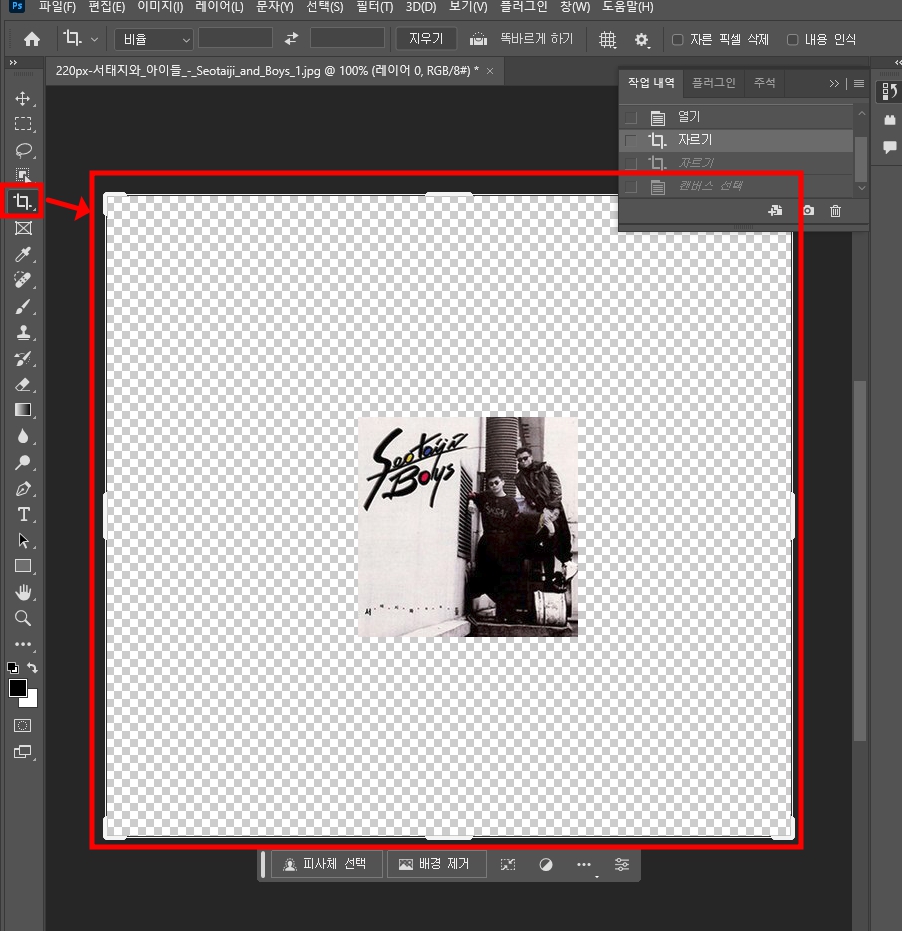Open the background color picker
The width and height of the screenshot is (902, 931).
[x=31, y=701]
